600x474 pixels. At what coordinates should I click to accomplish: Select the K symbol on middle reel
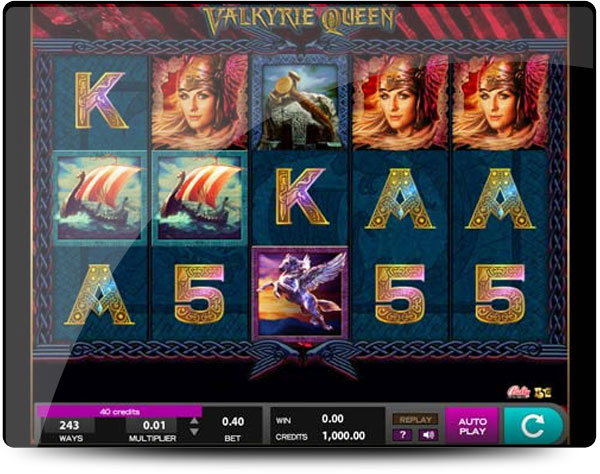click(x=301, y=196)
